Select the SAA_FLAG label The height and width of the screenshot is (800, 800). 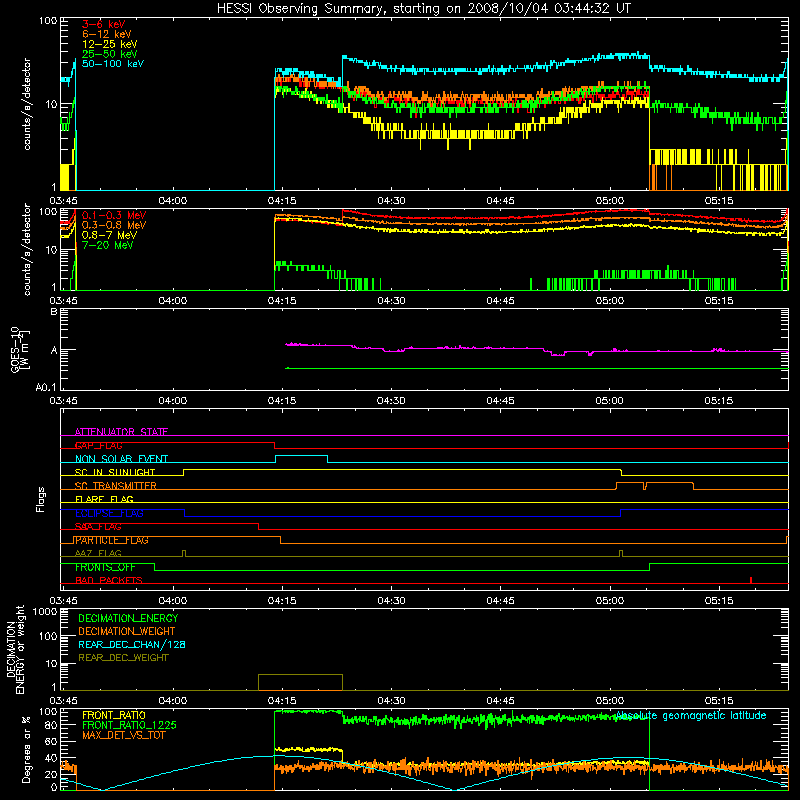click(98, 527)
